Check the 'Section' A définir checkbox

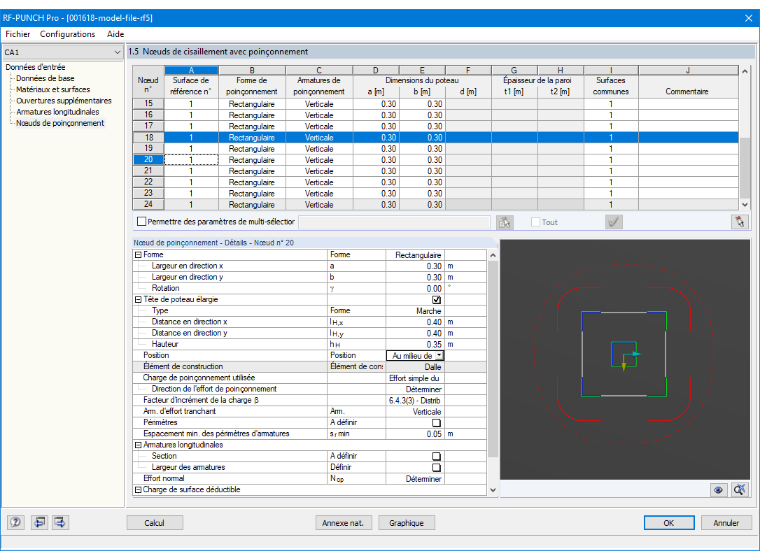pyautogui.click(x=436, y=456)
